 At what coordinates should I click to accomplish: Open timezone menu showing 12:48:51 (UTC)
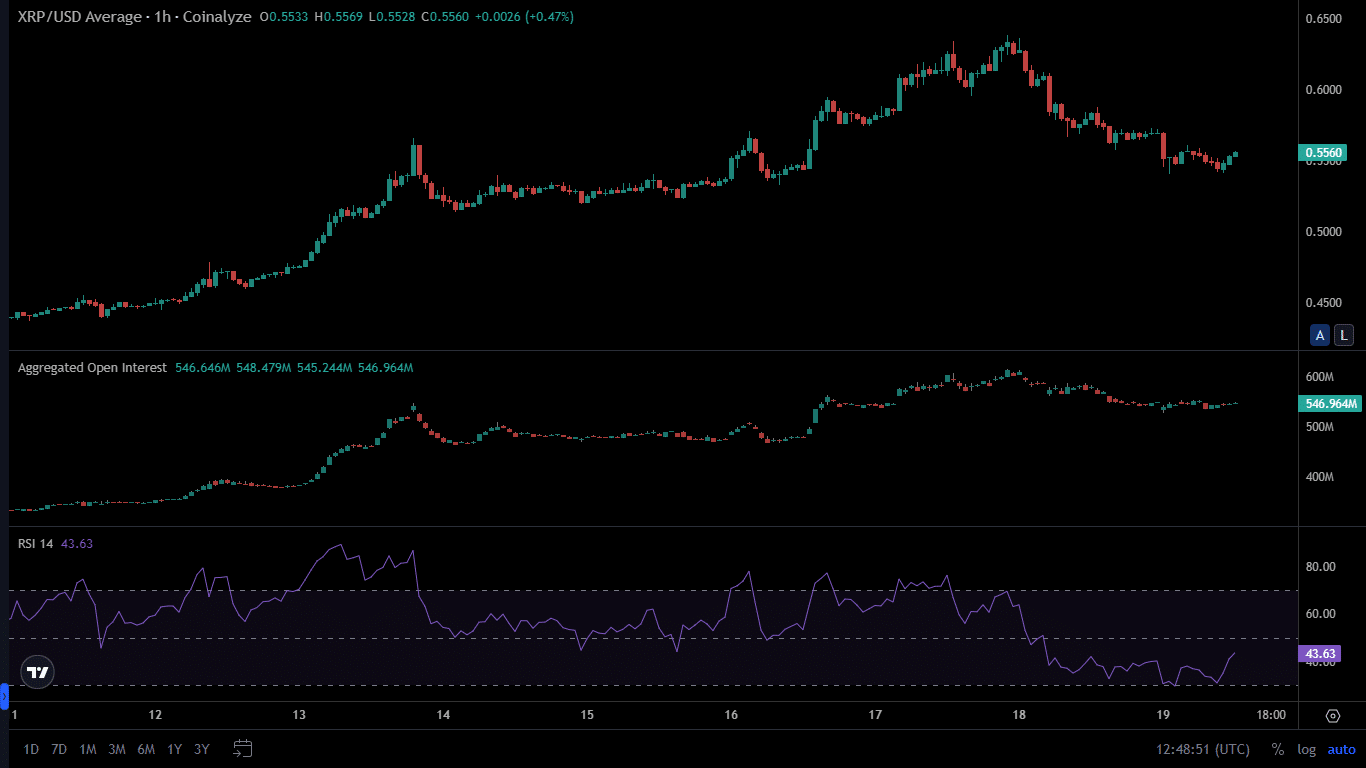click(x=1203, y=749)
